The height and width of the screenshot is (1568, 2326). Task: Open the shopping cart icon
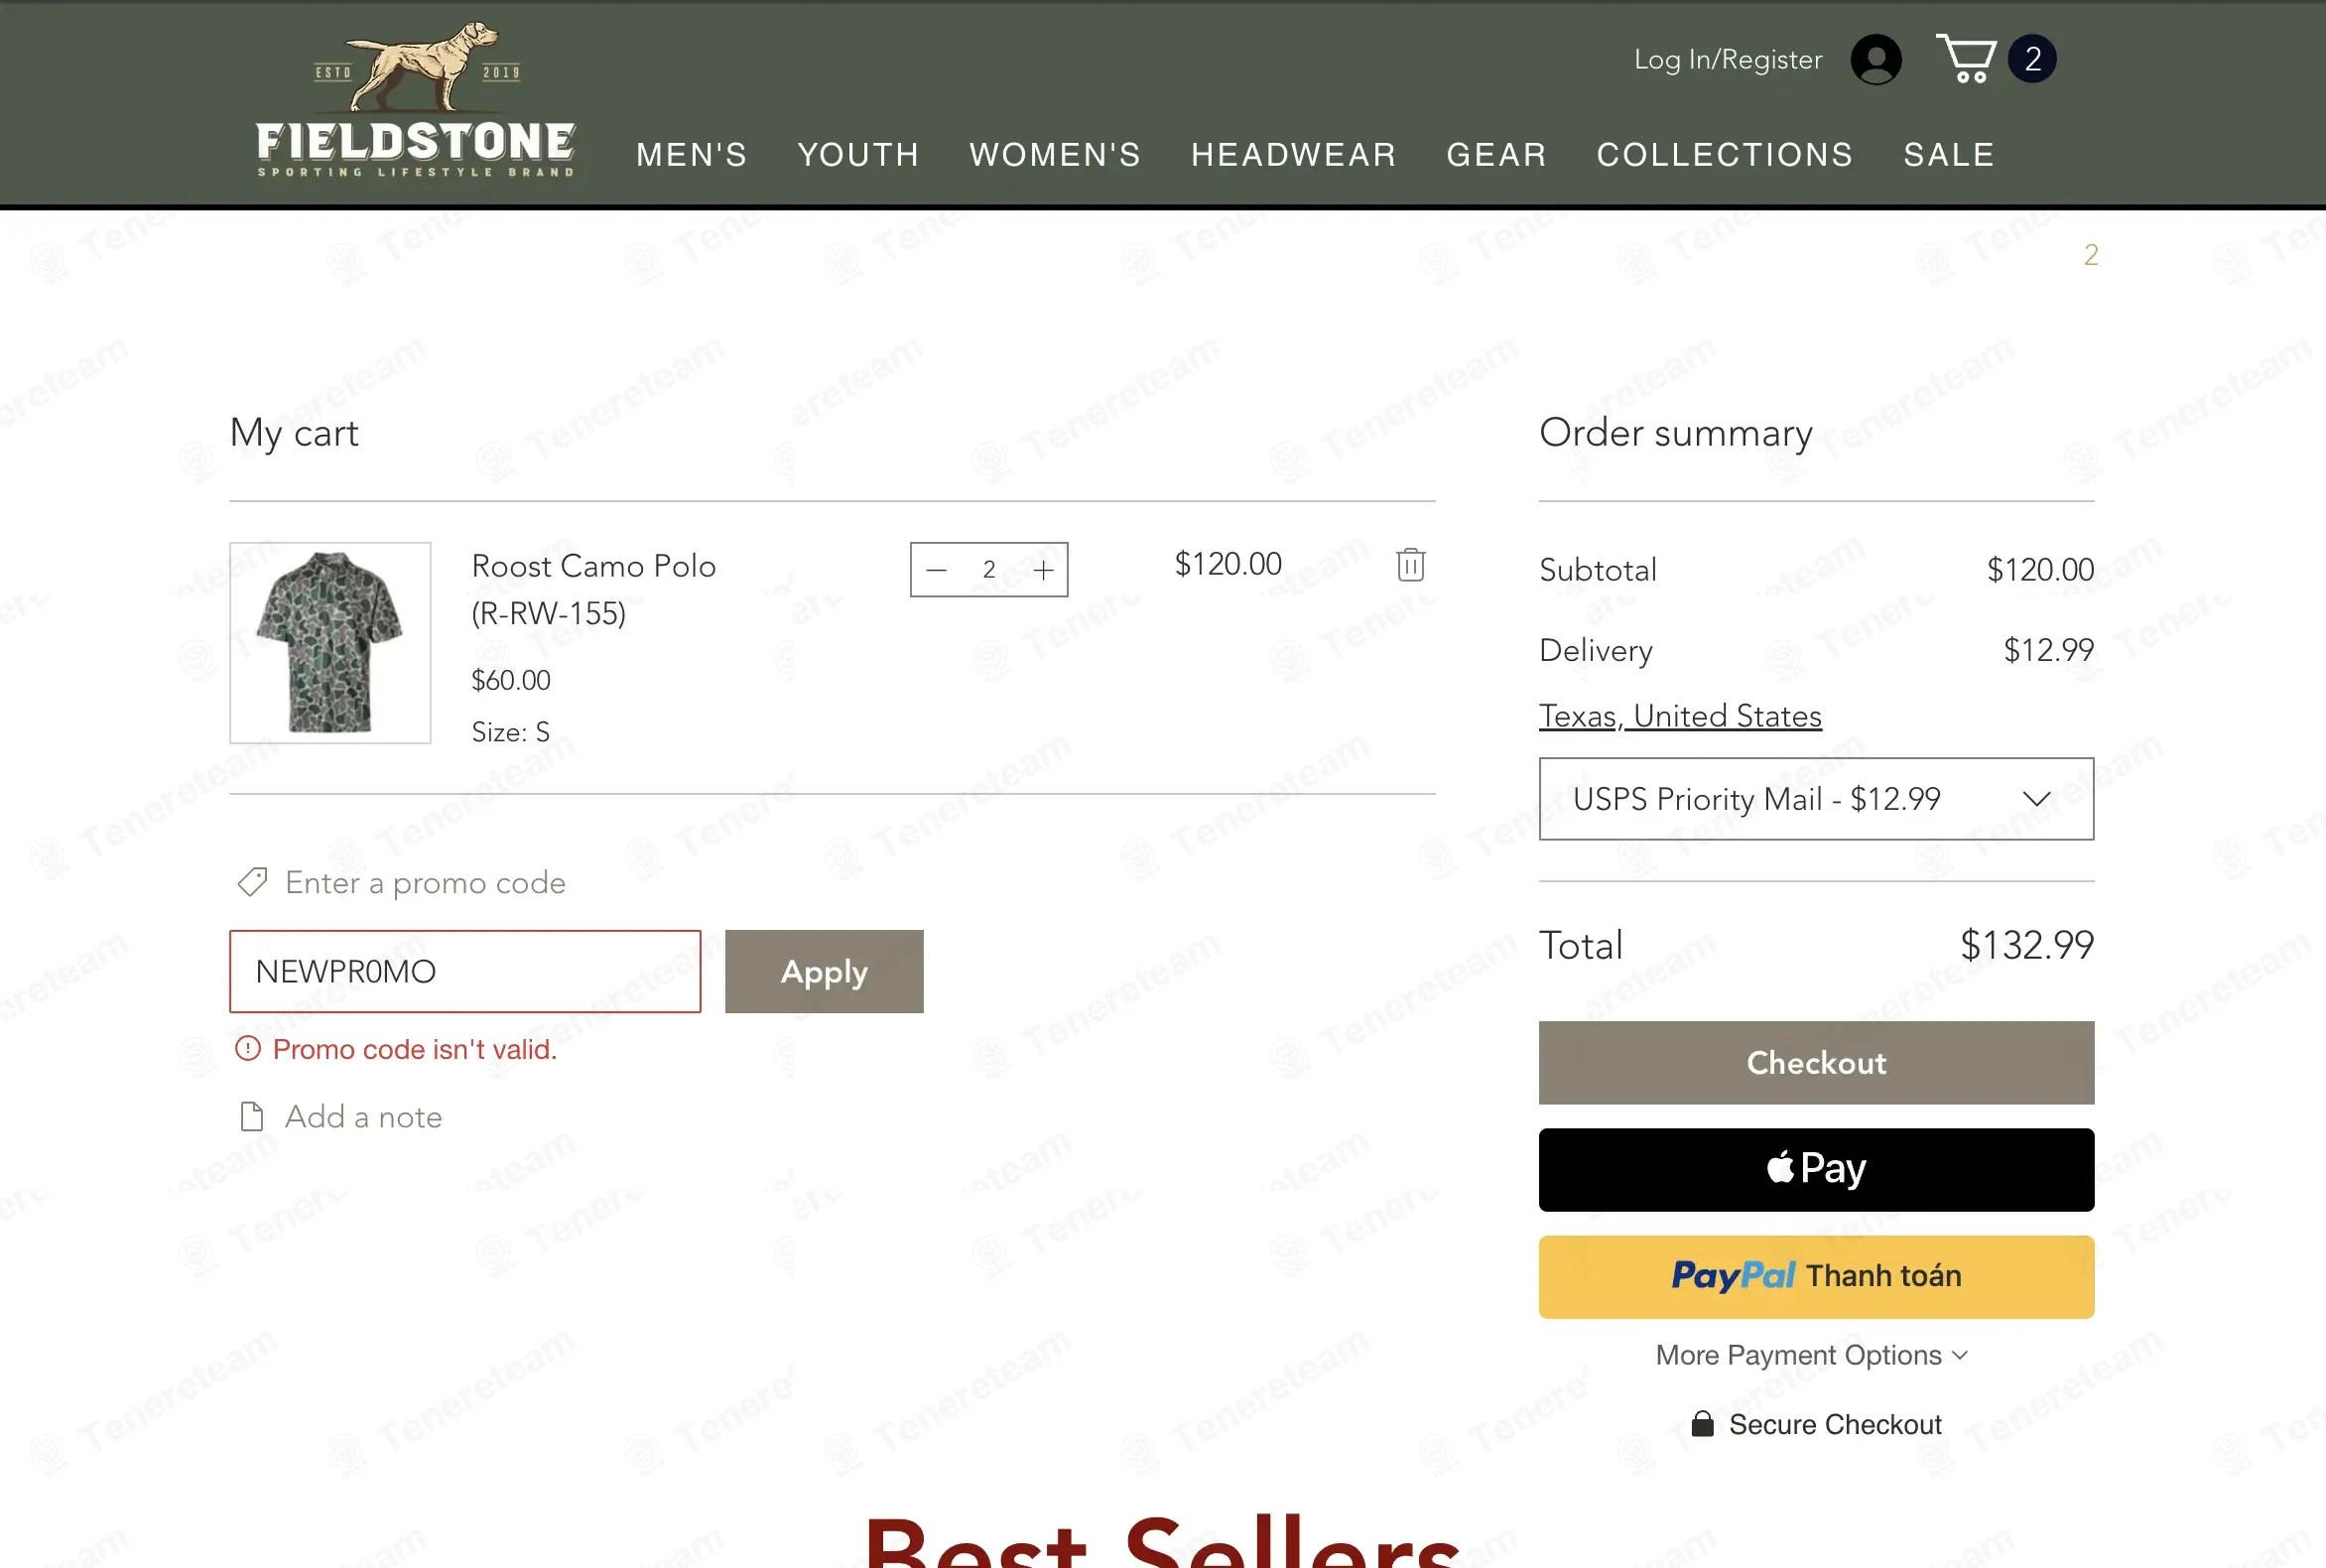click(x=1966, y=59)
